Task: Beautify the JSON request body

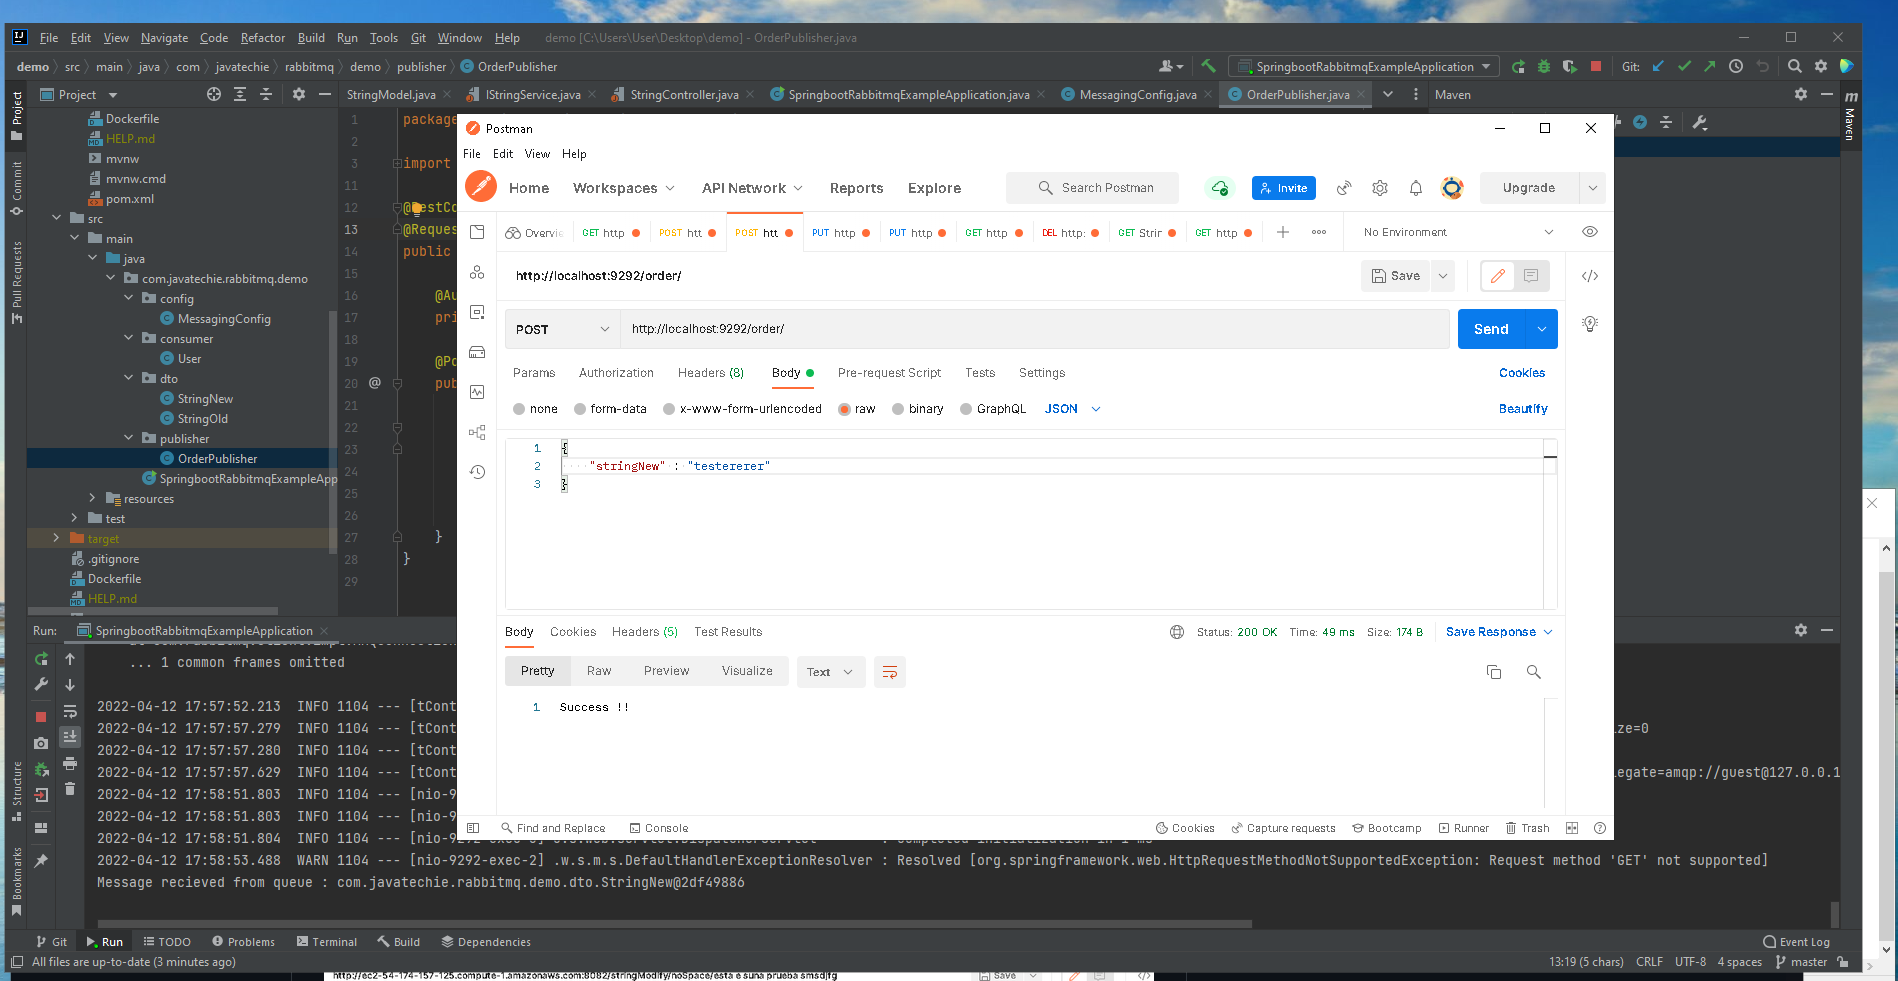Action: pos(1522,408)
